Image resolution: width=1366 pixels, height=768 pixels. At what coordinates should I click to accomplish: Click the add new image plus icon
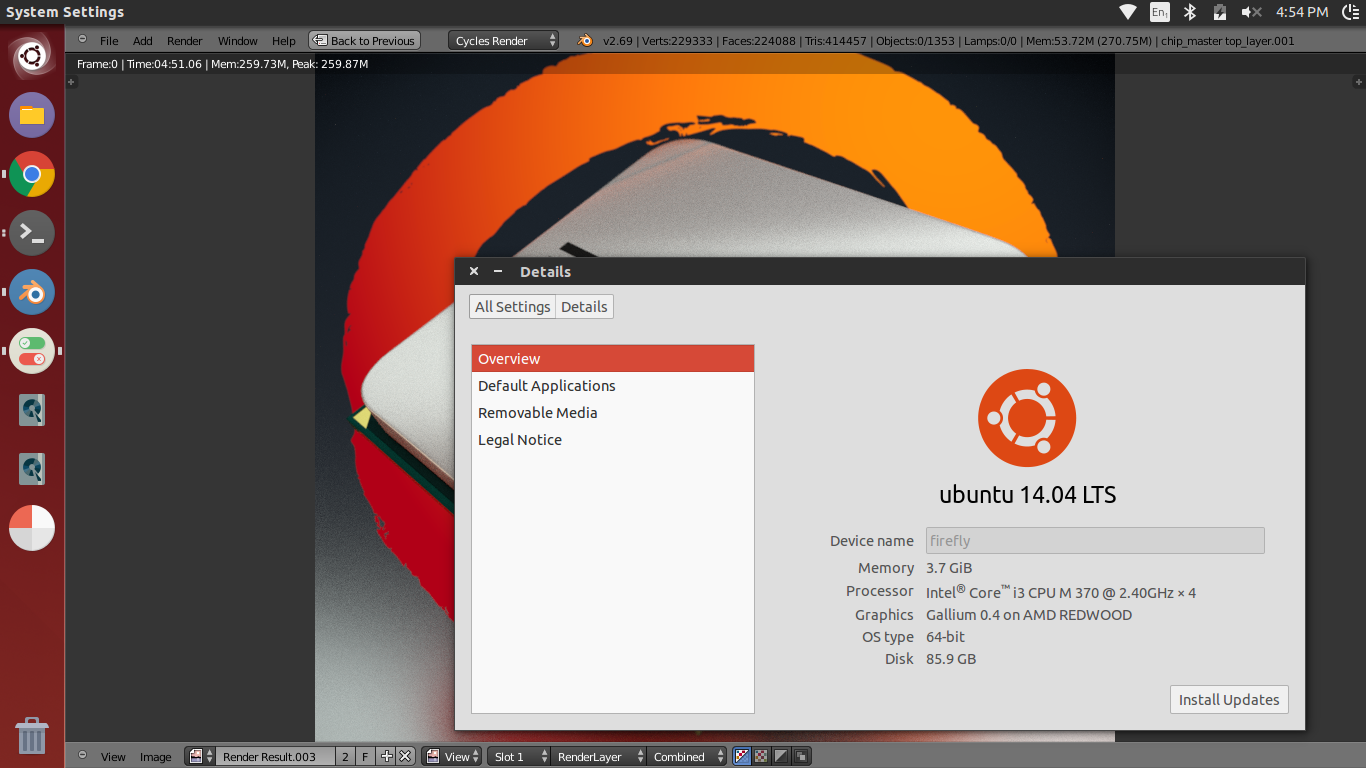387,757
